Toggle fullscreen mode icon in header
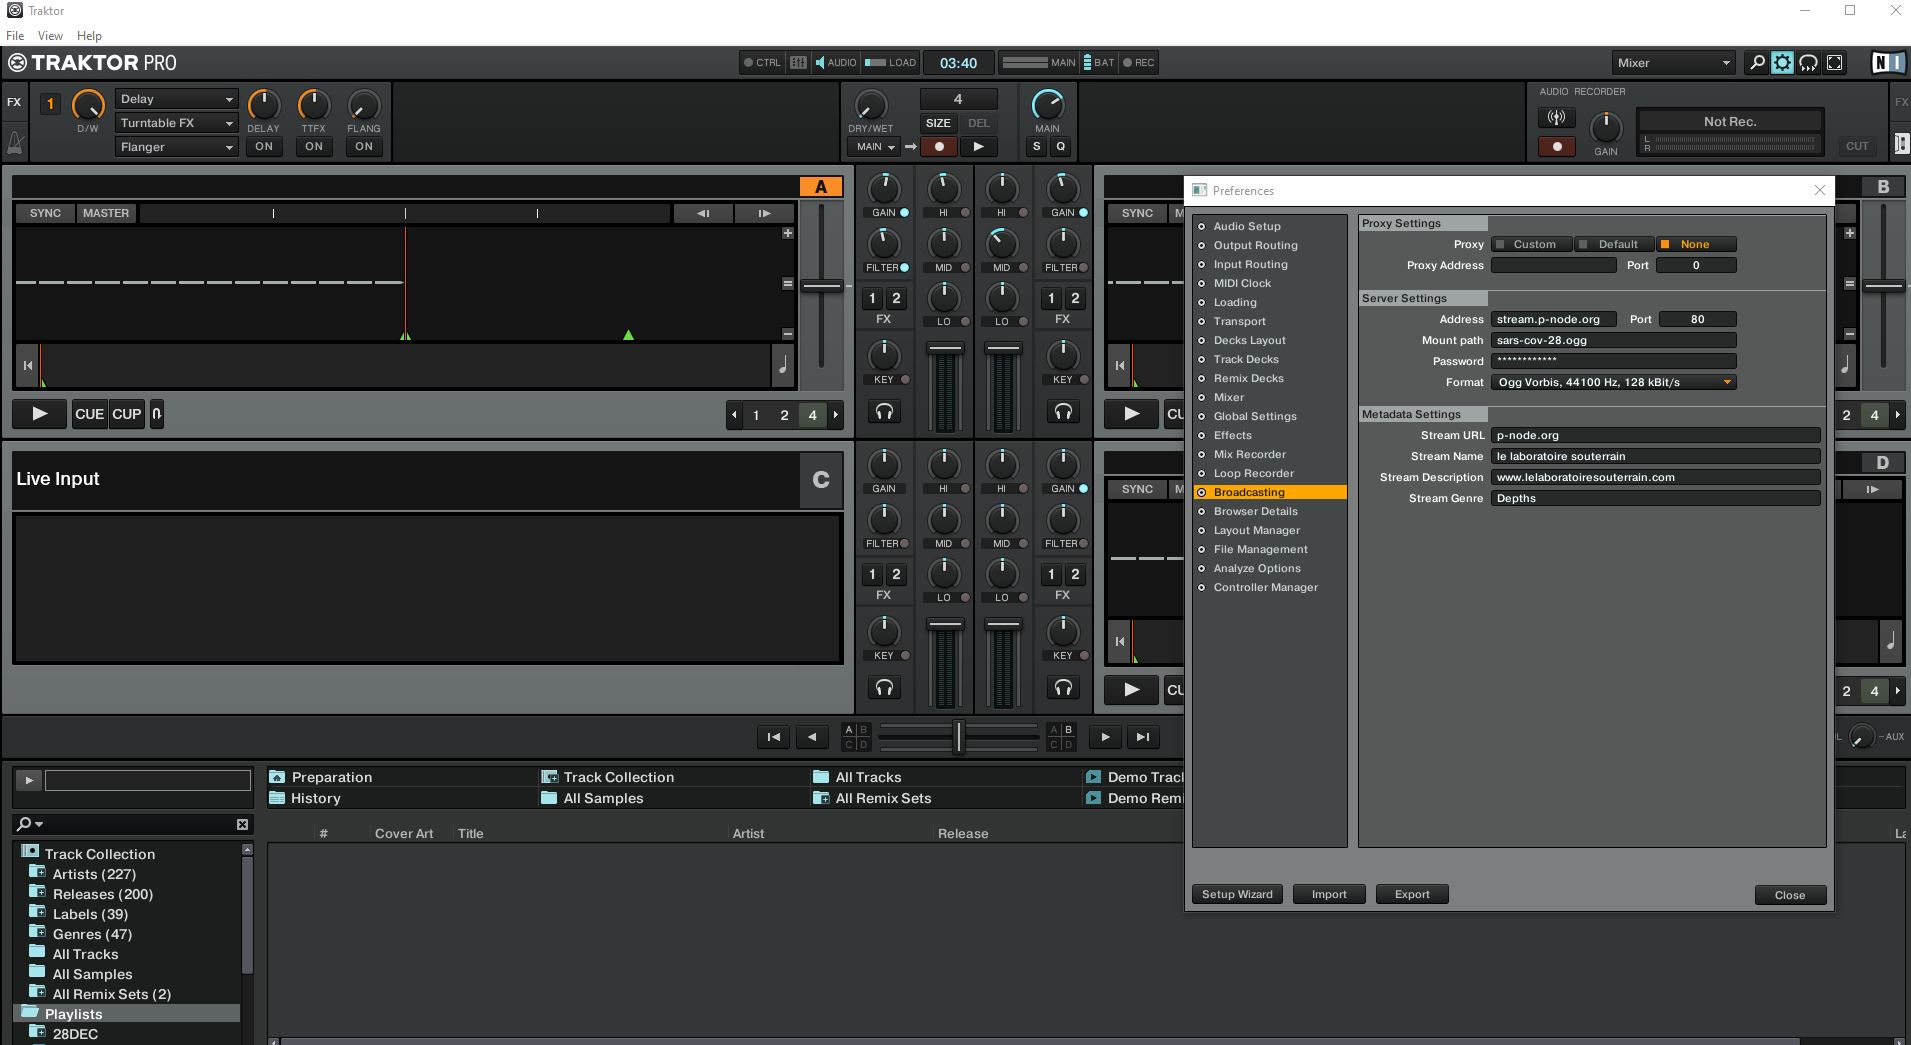Viewport: 1911px width, 1045px height. click(x=1835, y=63)
